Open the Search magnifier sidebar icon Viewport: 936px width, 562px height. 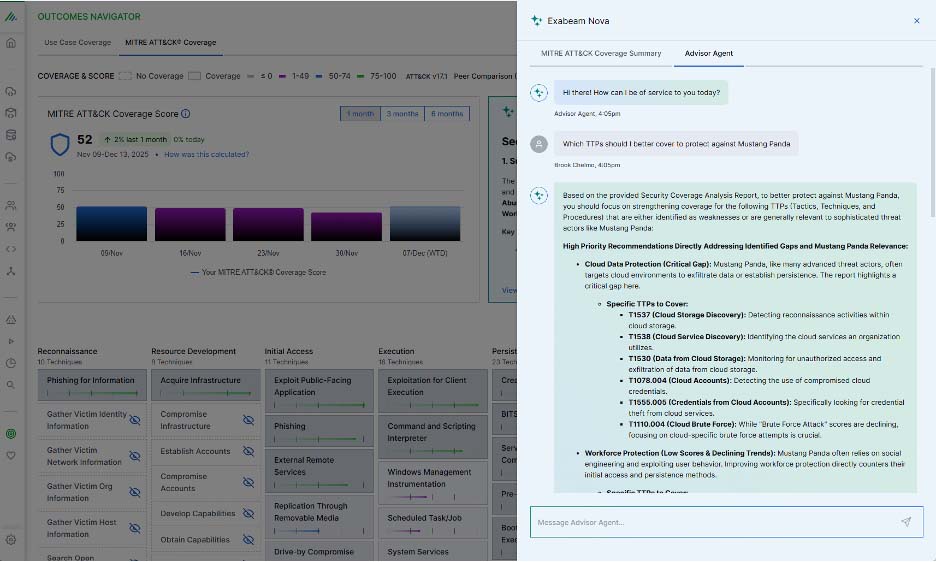click(x=11, y=385)
